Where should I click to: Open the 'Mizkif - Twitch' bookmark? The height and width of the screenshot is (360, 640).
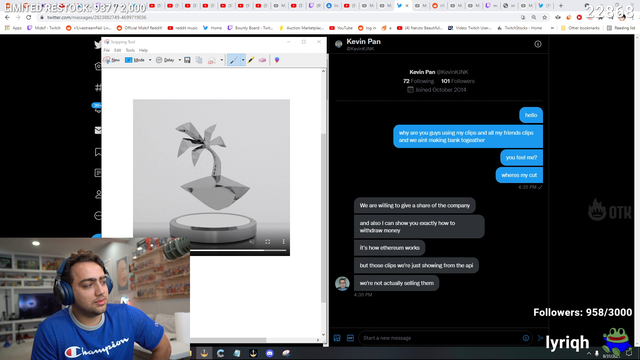point(44,28)
